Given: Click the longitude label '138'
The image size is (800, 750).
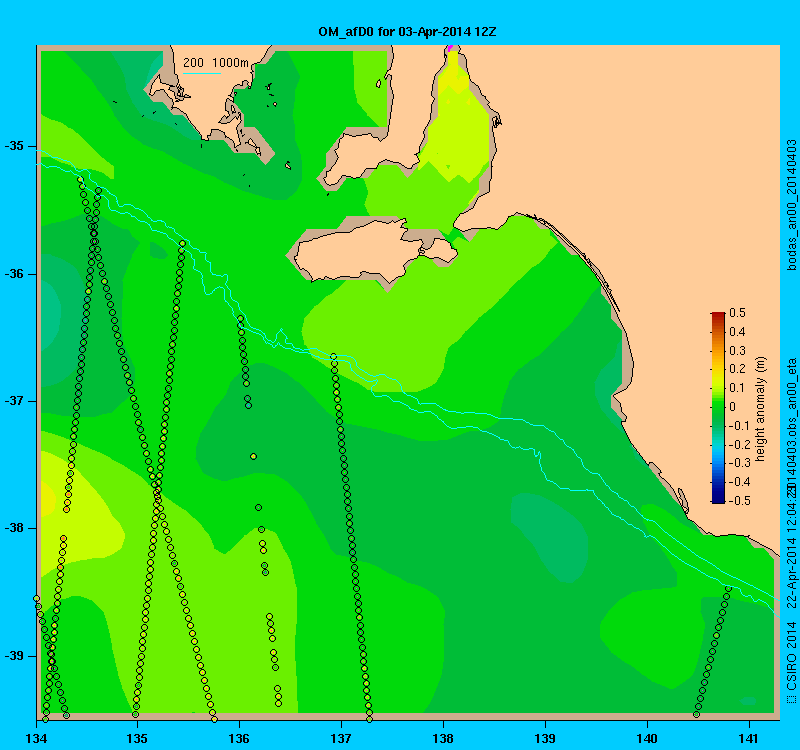Looking at the screenshot, I should [x=443, y=737].
